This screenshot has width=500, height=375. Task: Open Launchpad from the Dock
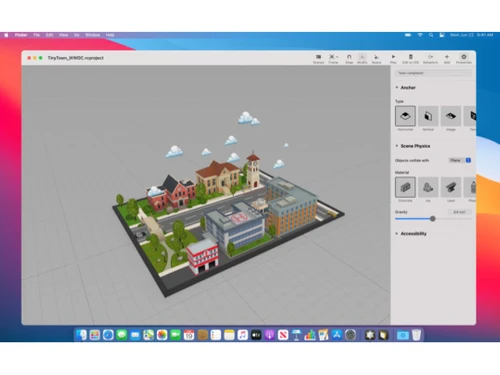[95, 335]
